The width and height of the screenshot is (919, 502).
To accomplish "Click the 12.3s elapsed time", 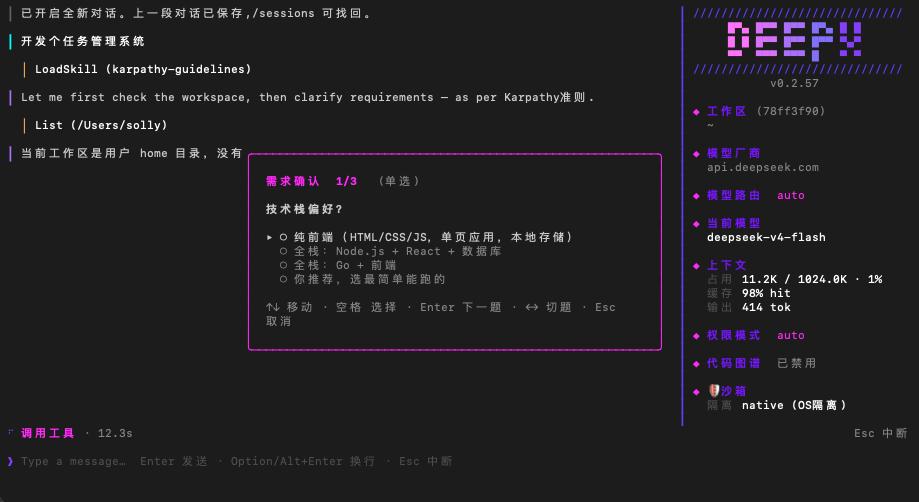I will 115,433.
